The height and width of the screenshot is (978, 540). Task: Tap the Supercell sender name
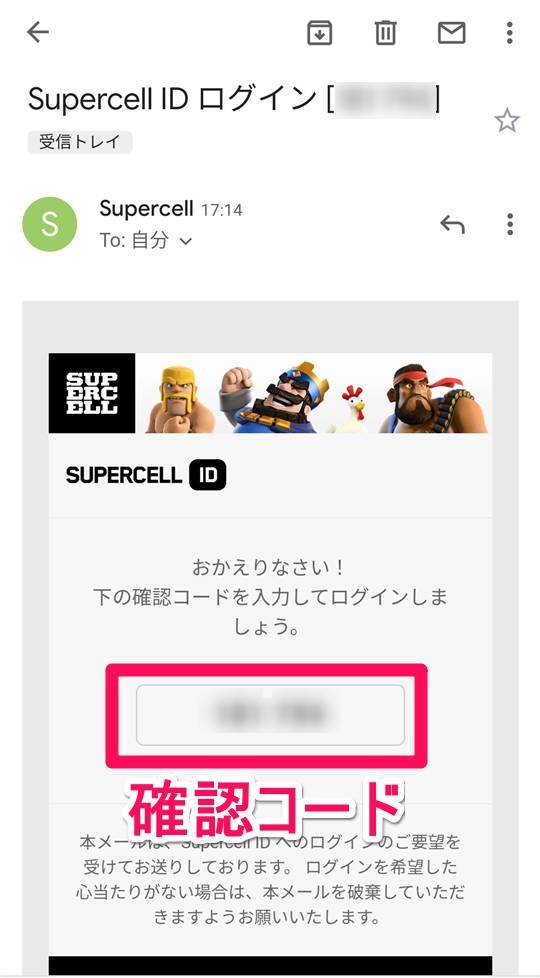[x=147, y=208]
